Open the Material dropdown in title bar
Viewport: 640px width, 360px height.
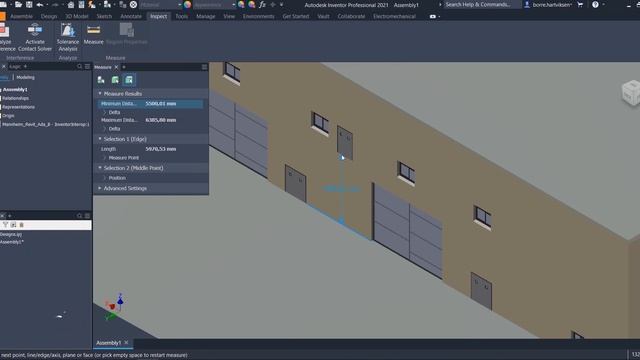[161, 5]
